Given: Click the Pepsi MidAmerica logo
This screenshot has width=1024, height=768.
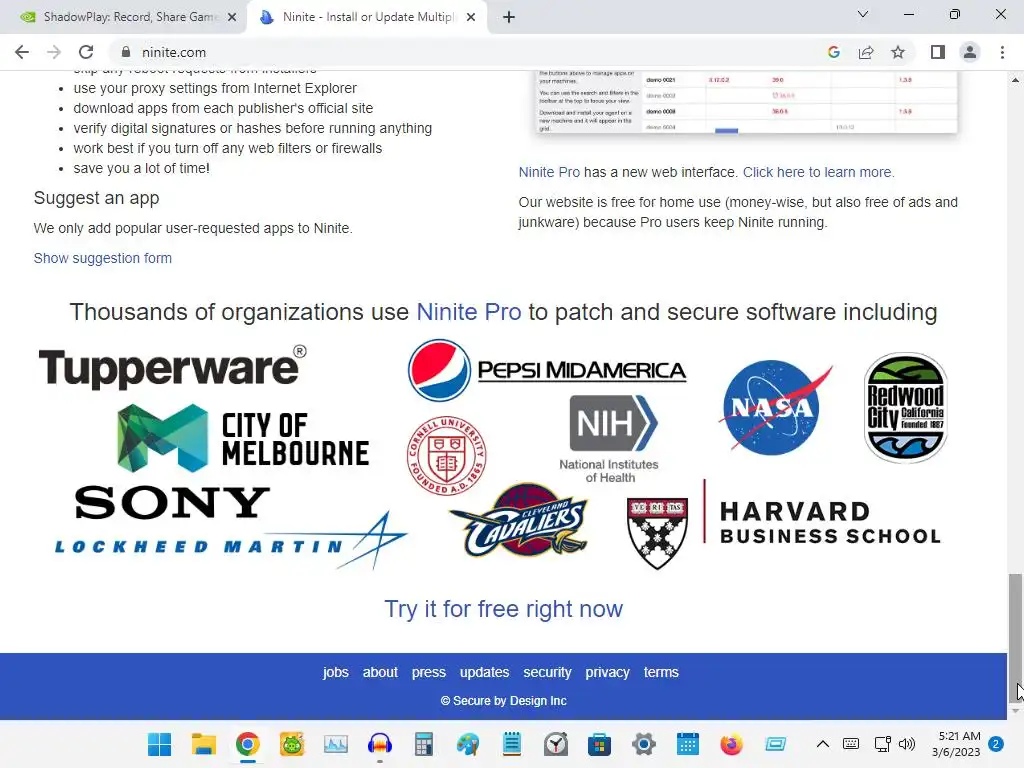Looking at the screenshot, I should [x=547, y=370].
